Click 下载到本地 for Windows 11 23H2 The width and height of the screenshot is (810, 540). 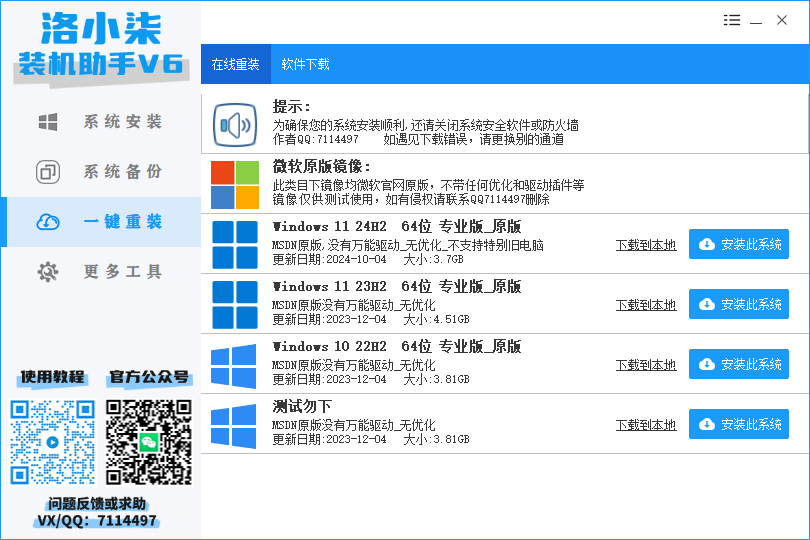pos(645,305)
